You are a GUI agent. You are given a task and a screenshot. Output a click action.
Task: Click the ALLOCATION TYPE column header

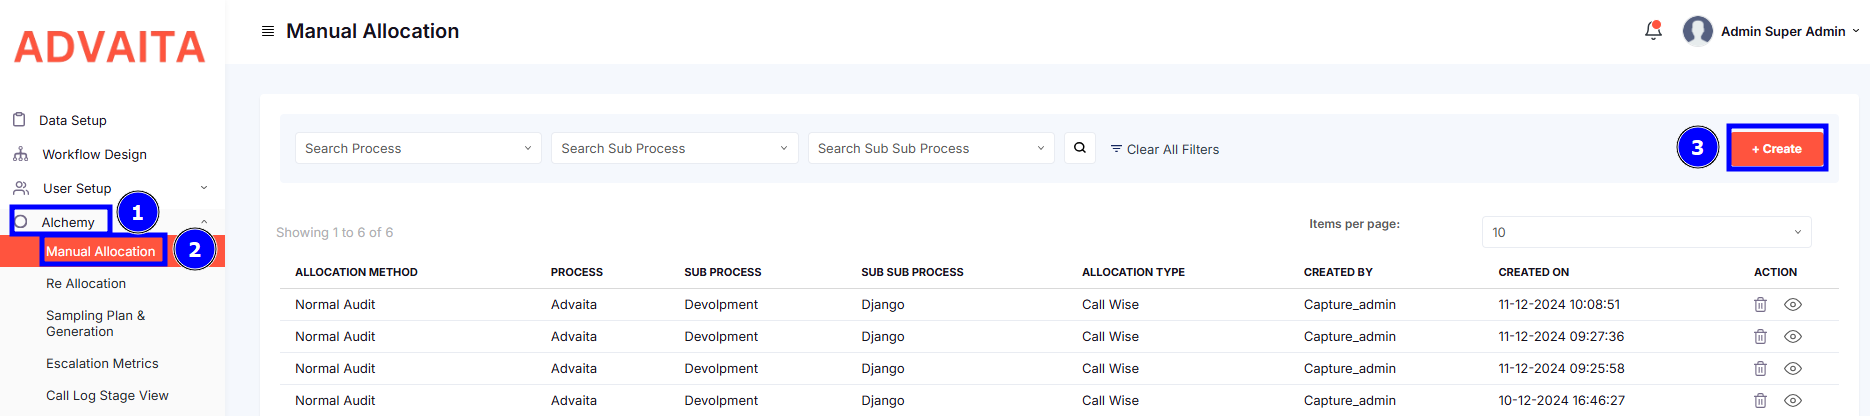tap(1133, 272)
